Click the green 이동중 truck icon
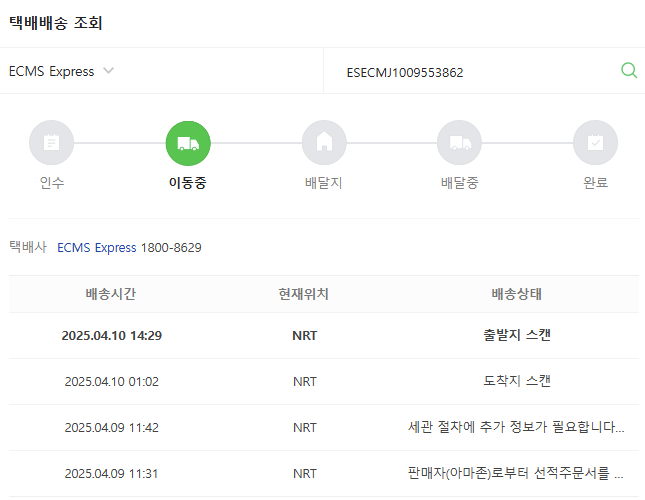Screen dimensions: 645x500 point(188,143)
